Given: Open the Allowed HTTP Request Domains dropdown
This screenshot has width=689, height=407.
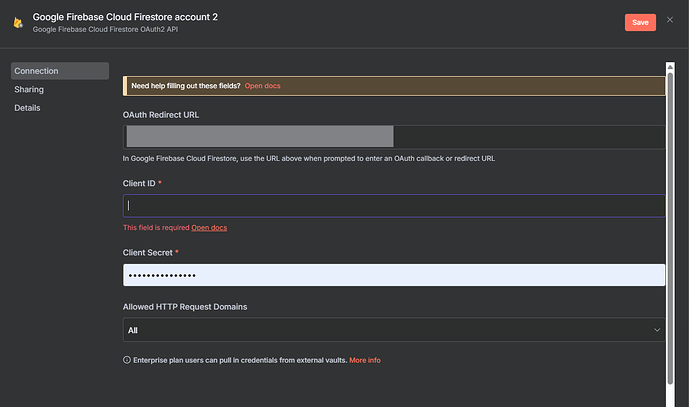Looking at the screenshot, I should click(x=394, y=329).
